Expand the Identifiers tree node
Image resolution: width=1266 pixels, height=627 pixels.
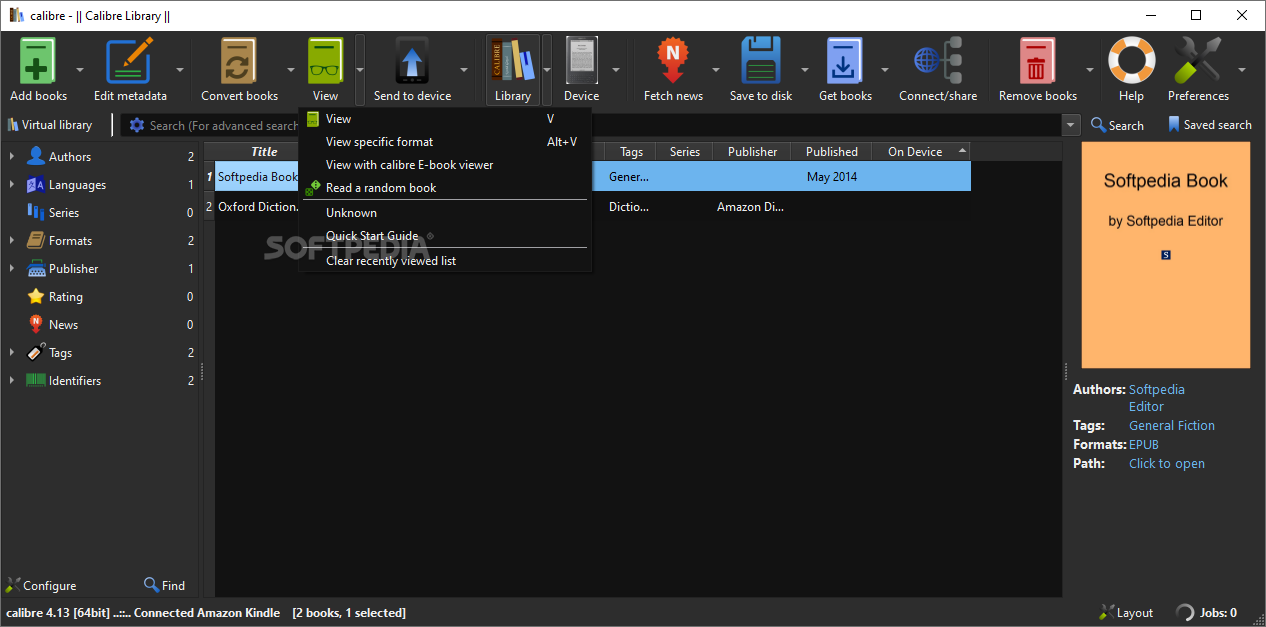tap(12, 381)
